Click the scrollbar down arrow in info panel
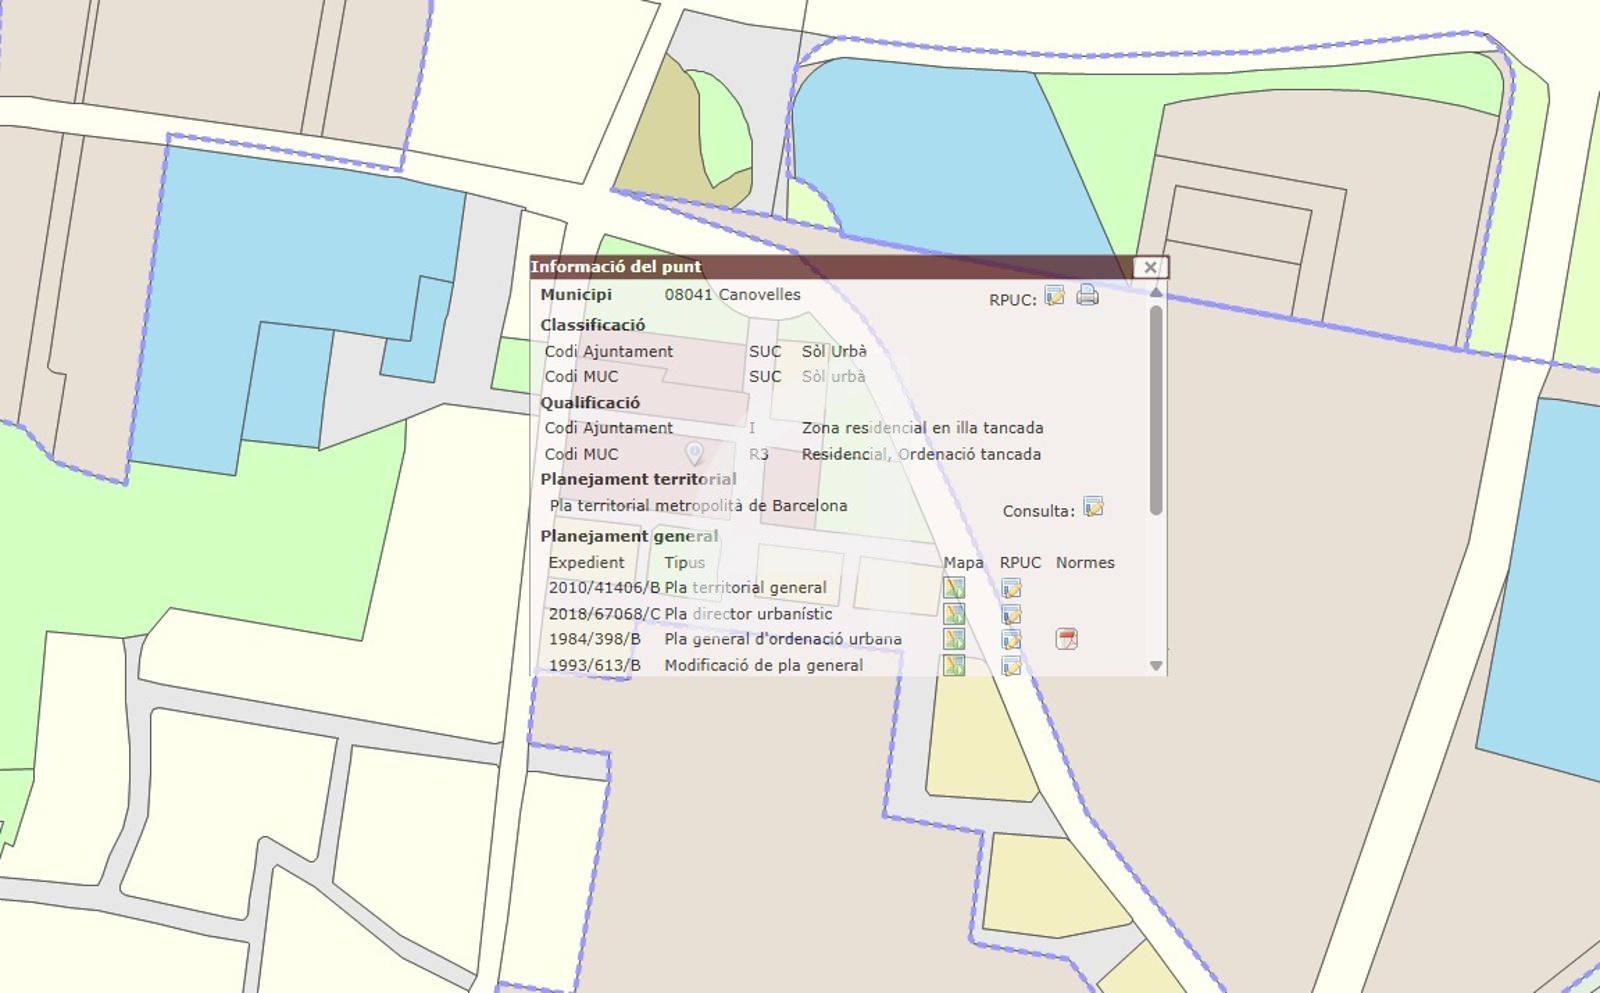 [x=1156, y=666]
